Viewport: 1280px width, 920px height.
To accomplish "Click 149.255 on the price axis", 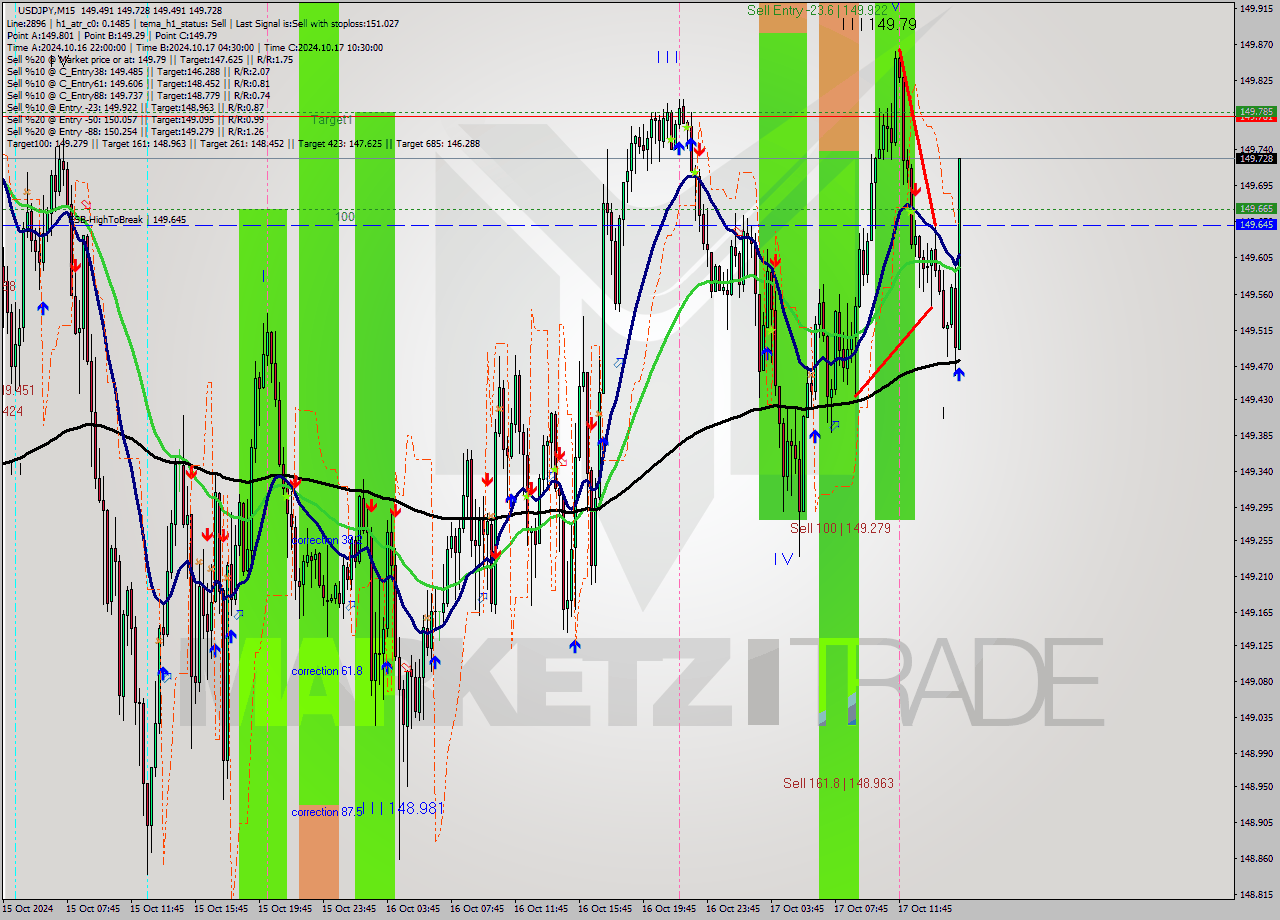I will point(1256,540).
